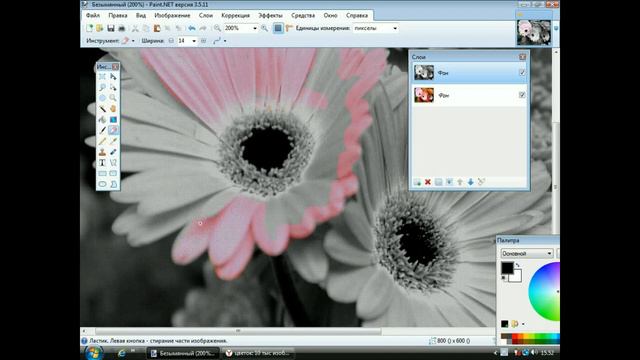Open layer properties in Слои panel
This screenshot has height=360, width=640.
[x=481, y=182]
